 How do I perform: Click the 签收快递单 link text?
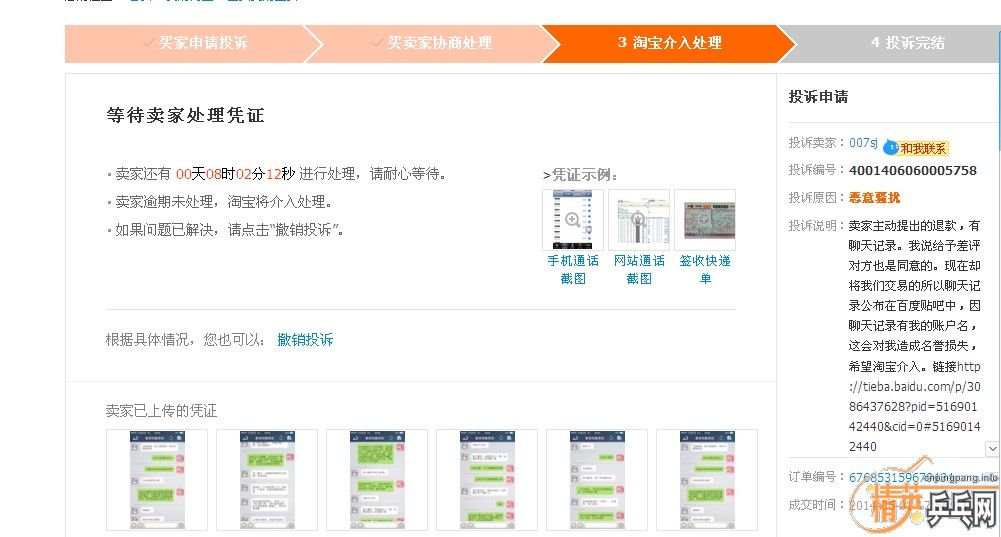[705, 269]
